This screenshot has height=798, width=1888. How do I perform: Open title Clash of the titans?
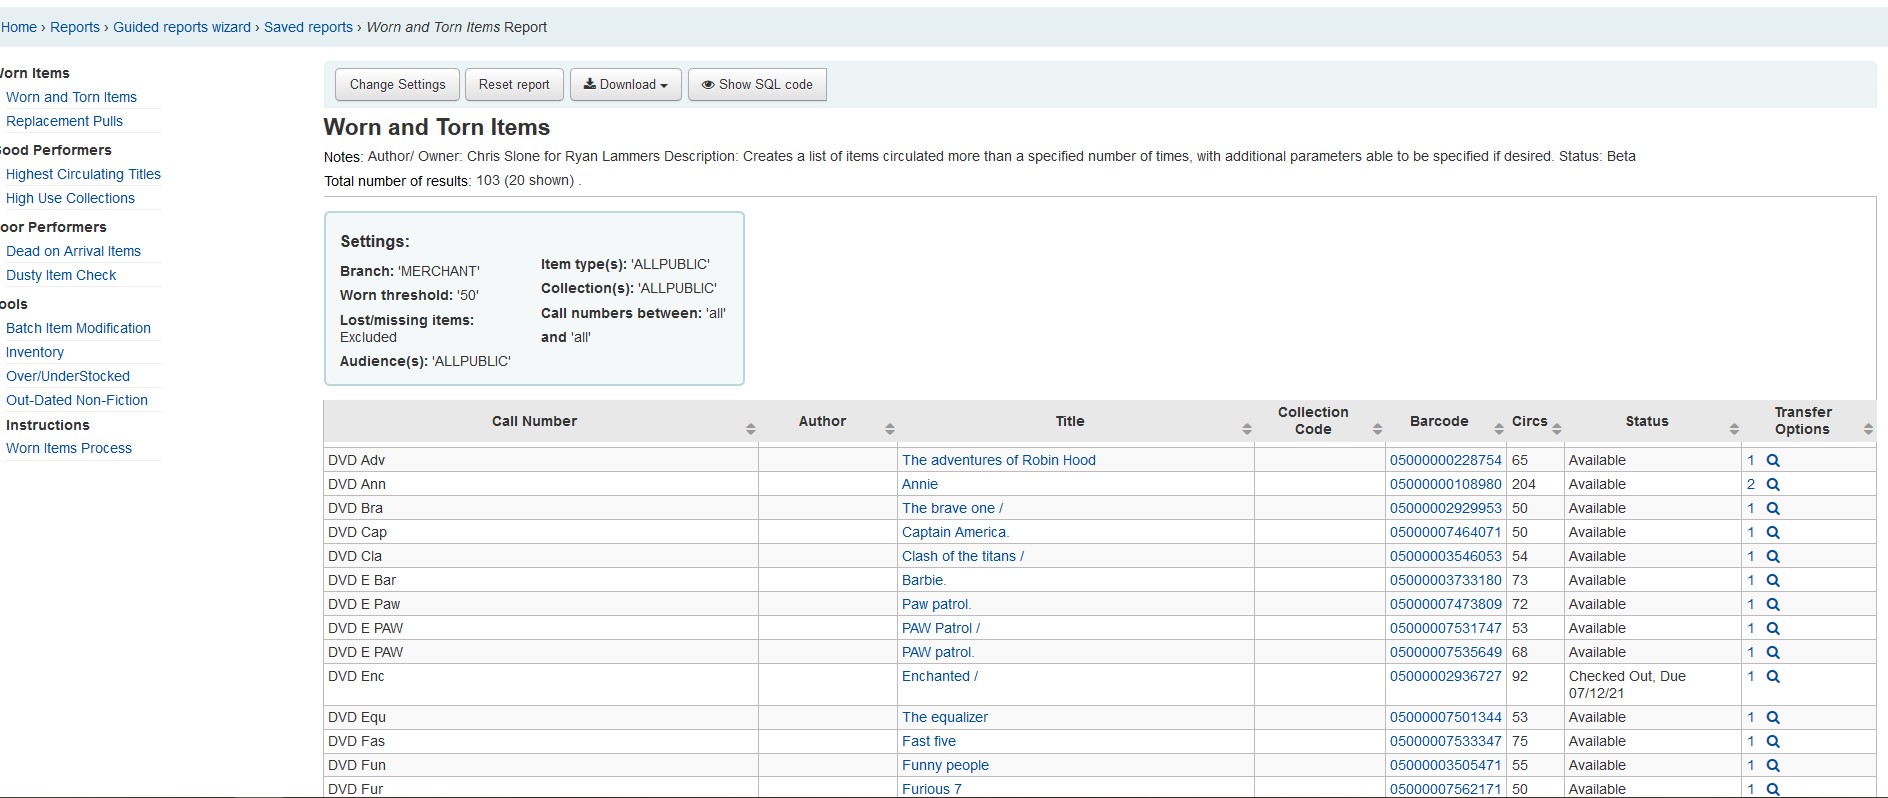[x=963, y=556]
